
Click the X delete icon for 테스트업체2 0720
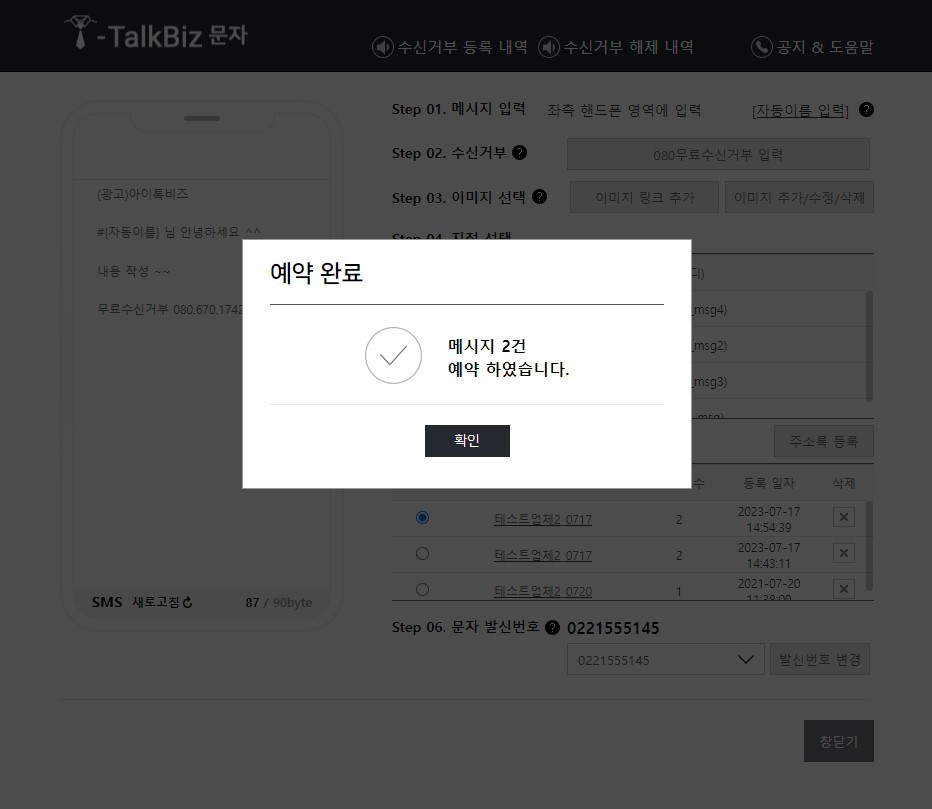tap(843, 589)
